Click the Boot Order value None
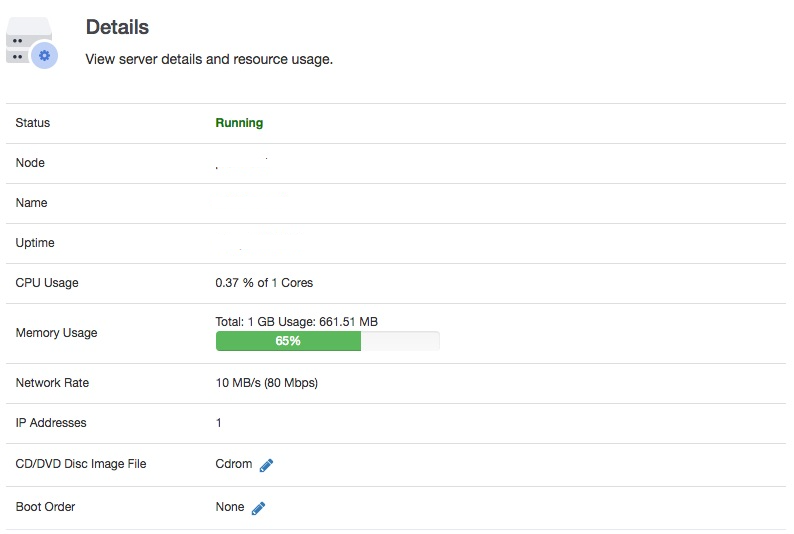The image size is (794, 534). coord(230,507)
